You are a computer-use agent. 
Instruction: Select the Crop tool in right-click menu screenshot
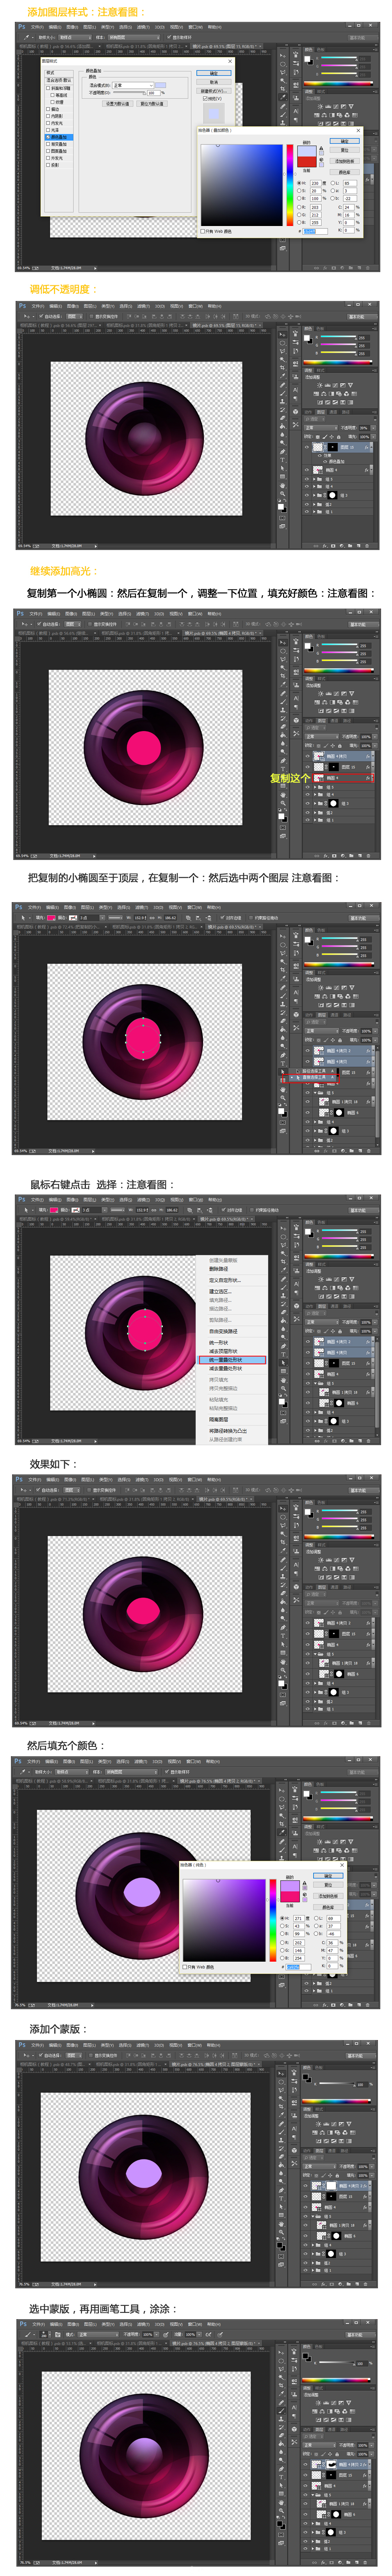pyautogui.click(x=284, y=1262)
